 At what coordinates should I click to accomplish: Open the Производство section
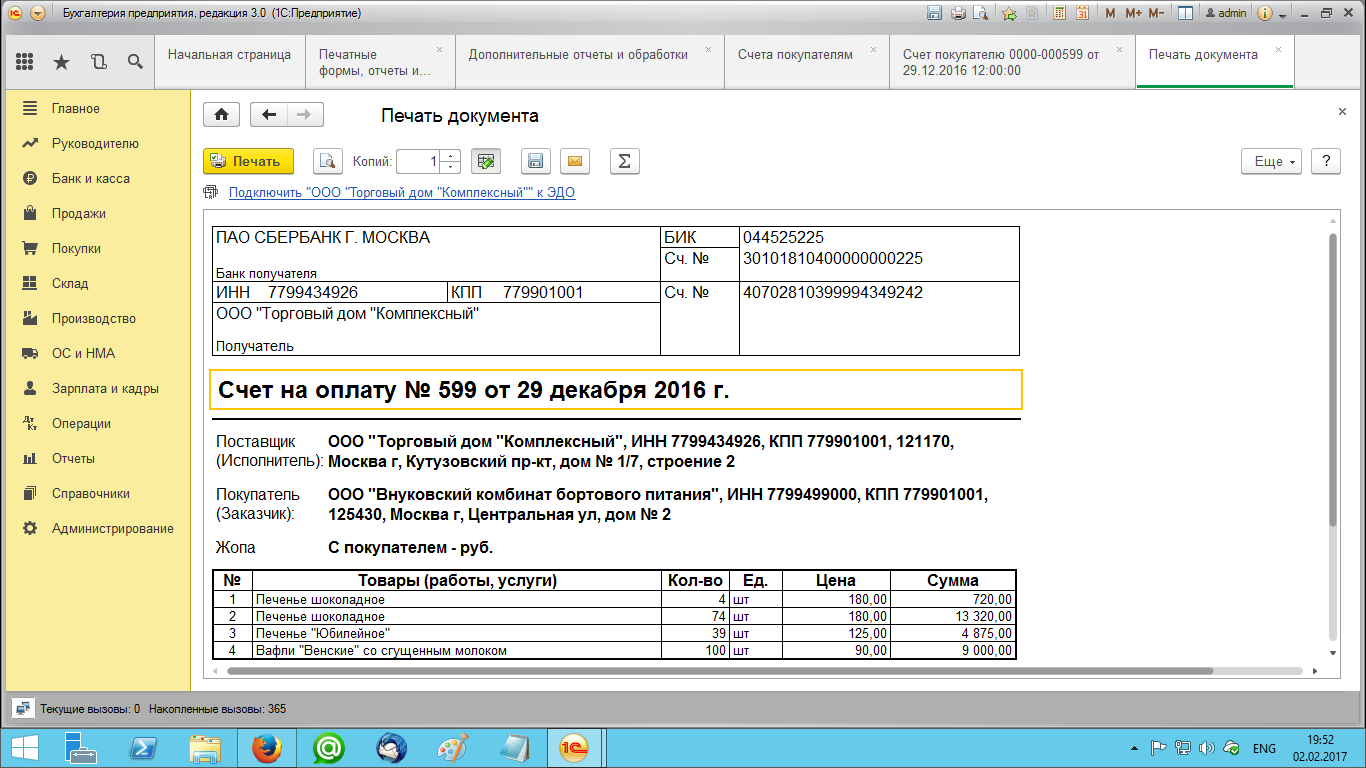[98, 318]
